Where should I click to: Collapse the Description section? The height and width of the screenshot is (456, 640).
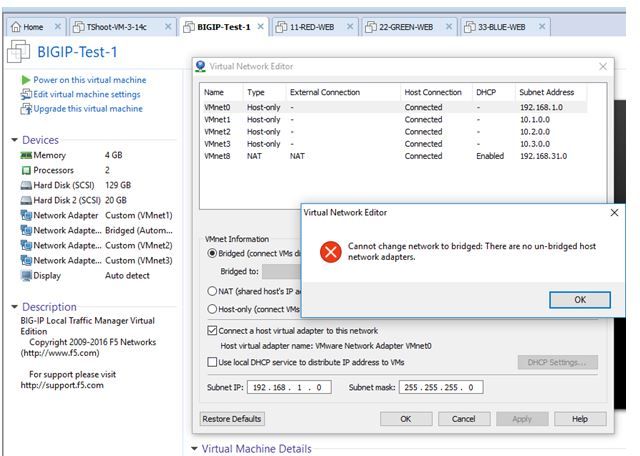(15, 307)
